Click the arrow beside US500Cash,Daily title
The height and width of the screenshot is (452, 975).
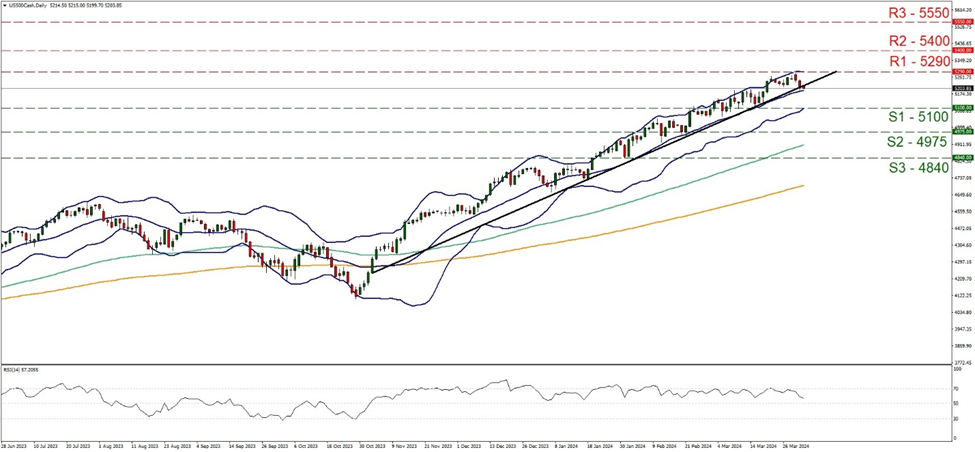[x=4, y=5]
